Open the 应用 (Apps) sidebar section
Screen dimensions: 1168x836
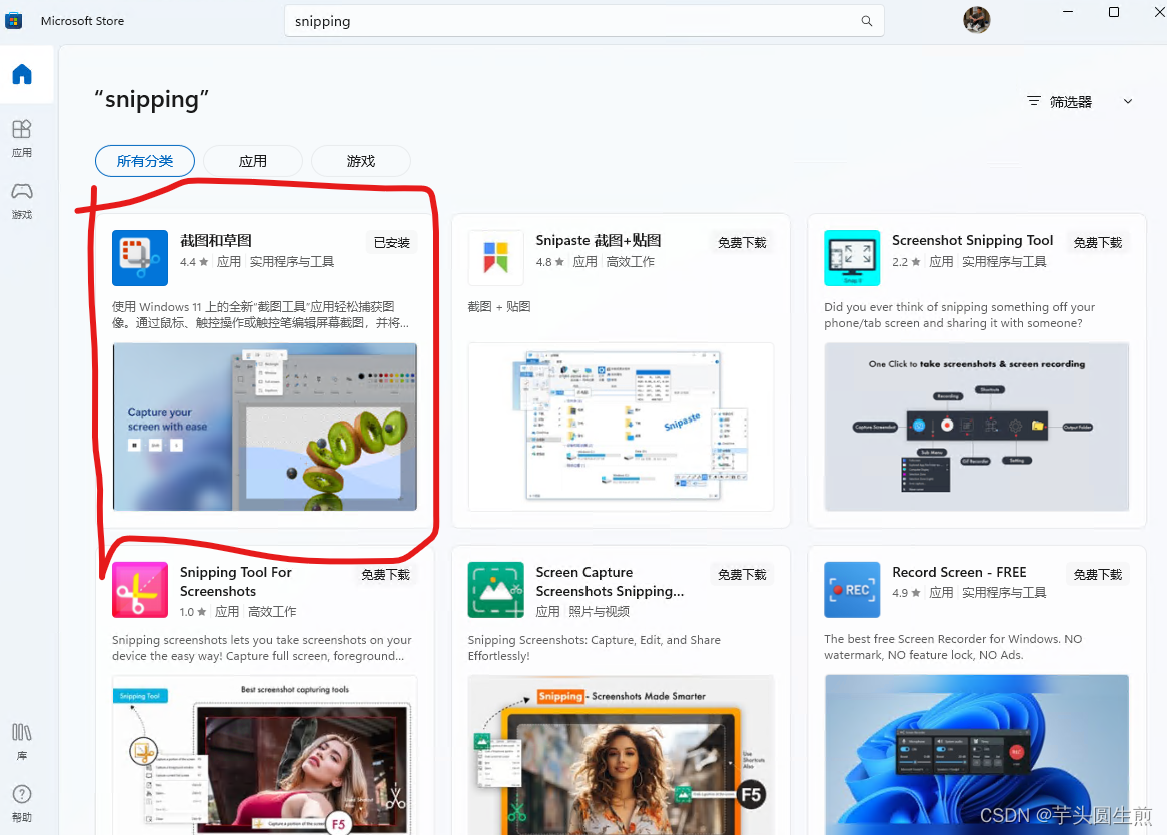click(x=22, y=139)
